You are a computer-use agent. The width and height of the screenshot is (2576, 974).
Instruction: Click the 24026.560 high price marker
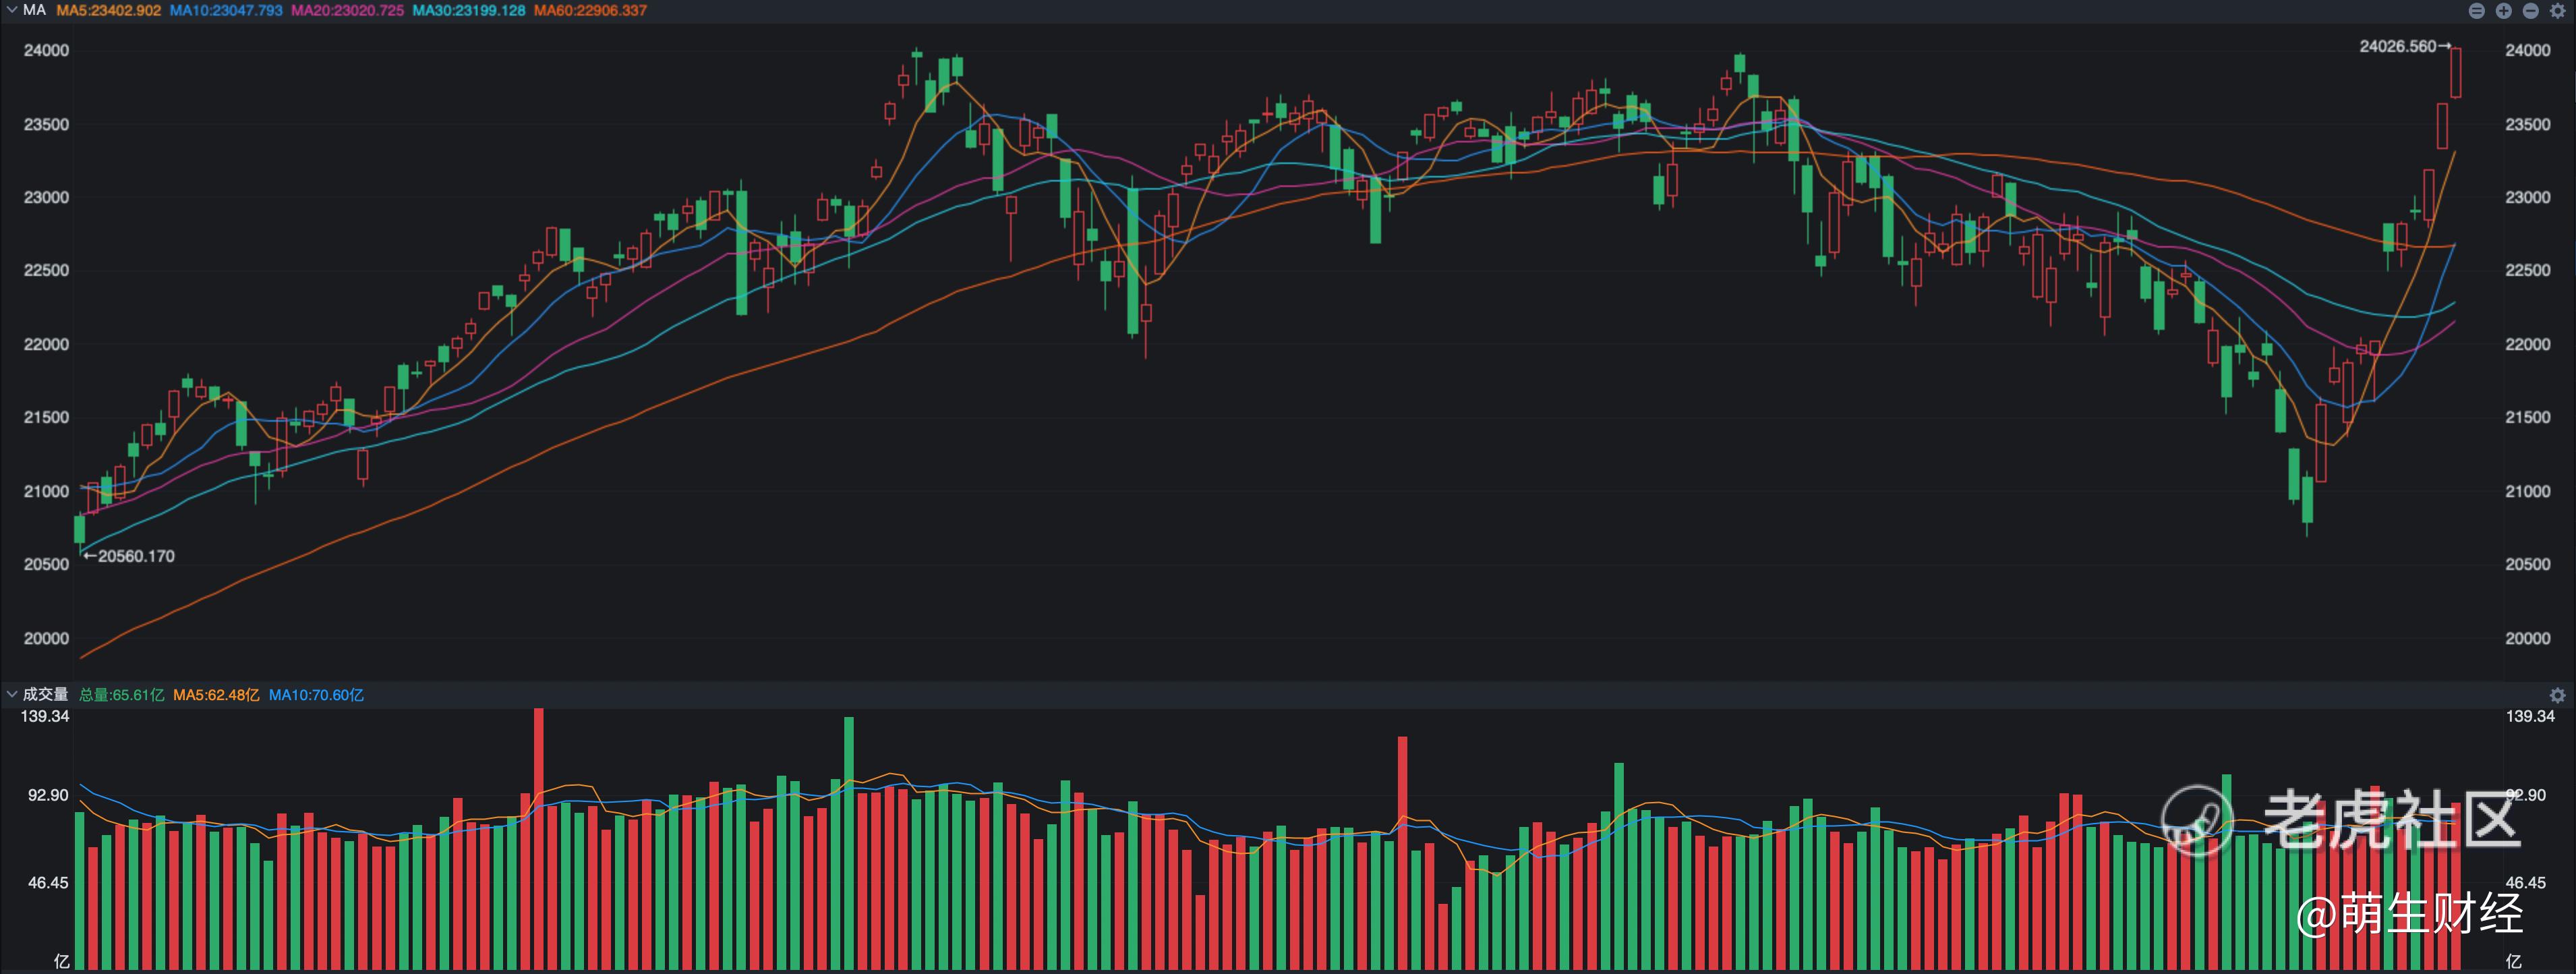point(2397,47)
